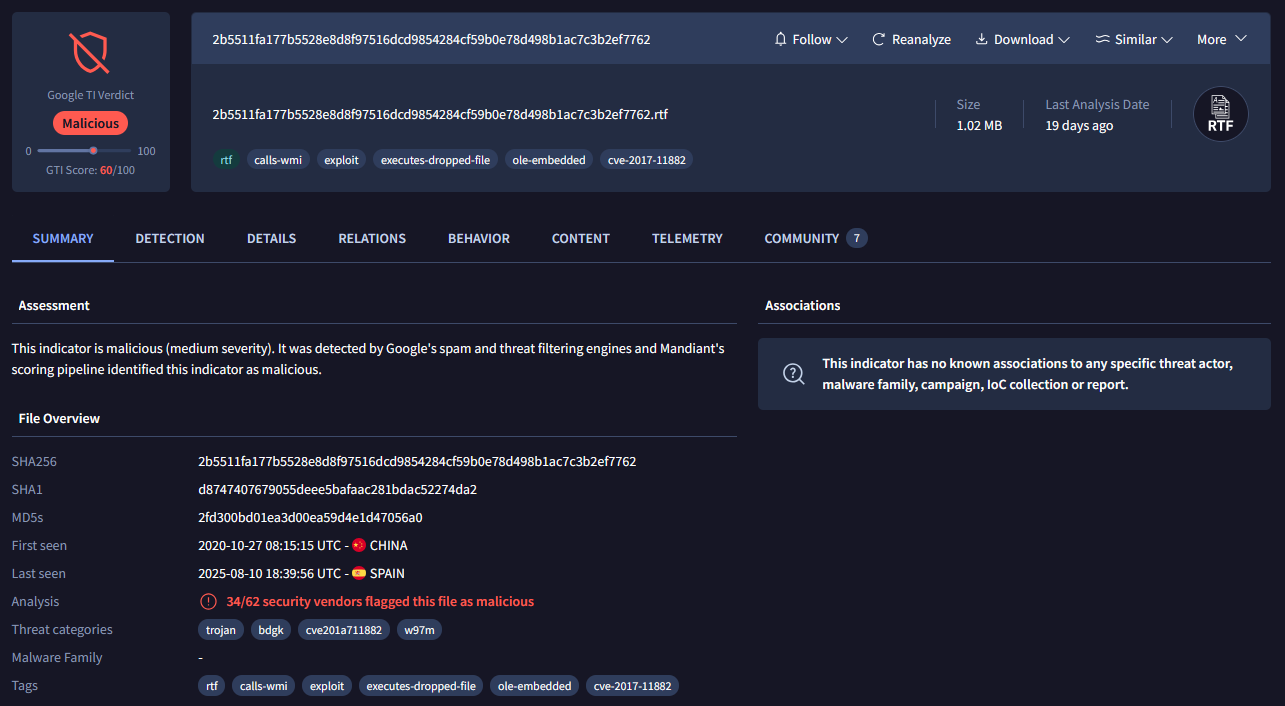Click the trojan threat category chip

click(221, 629)
